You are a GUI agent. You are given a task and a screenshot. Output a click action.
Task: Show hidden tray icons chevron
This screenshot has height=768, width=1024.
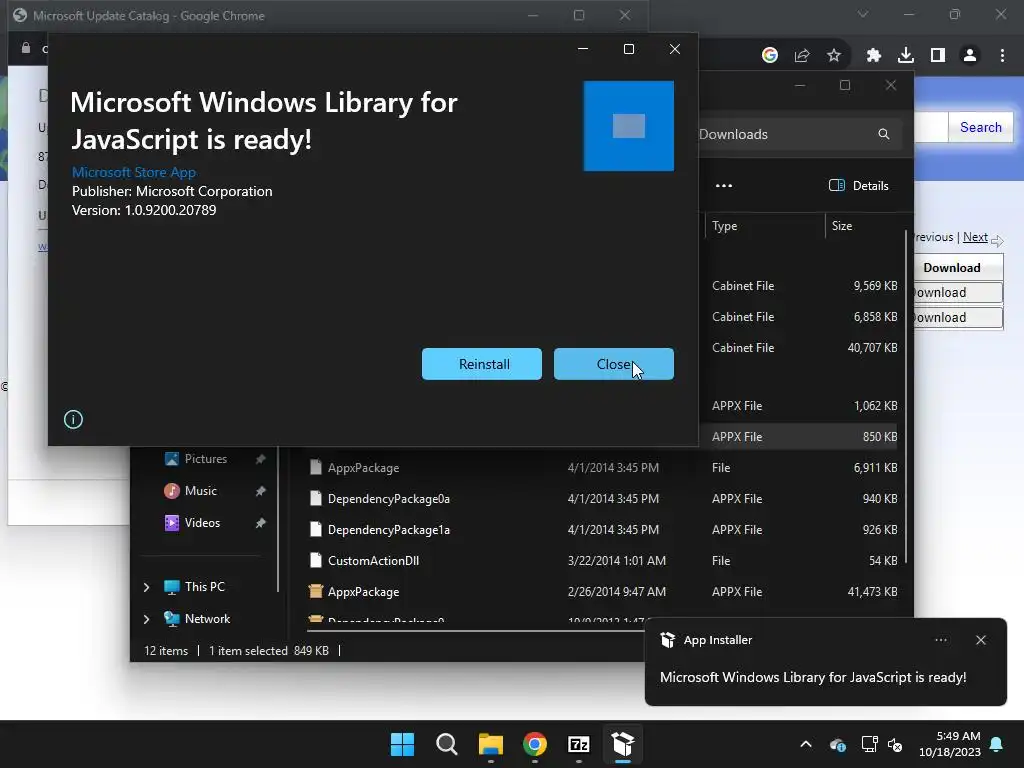[806, 744]
